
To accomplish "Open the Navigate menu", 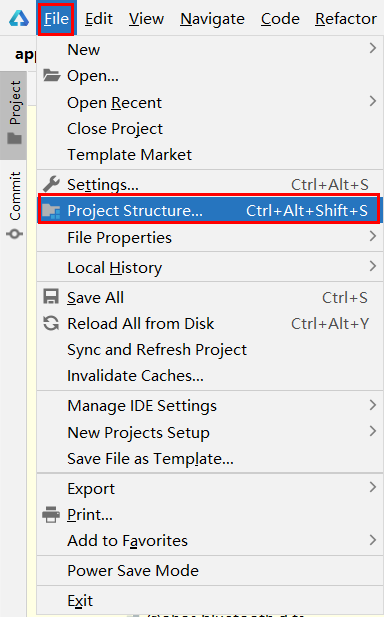I will (212, 18).
